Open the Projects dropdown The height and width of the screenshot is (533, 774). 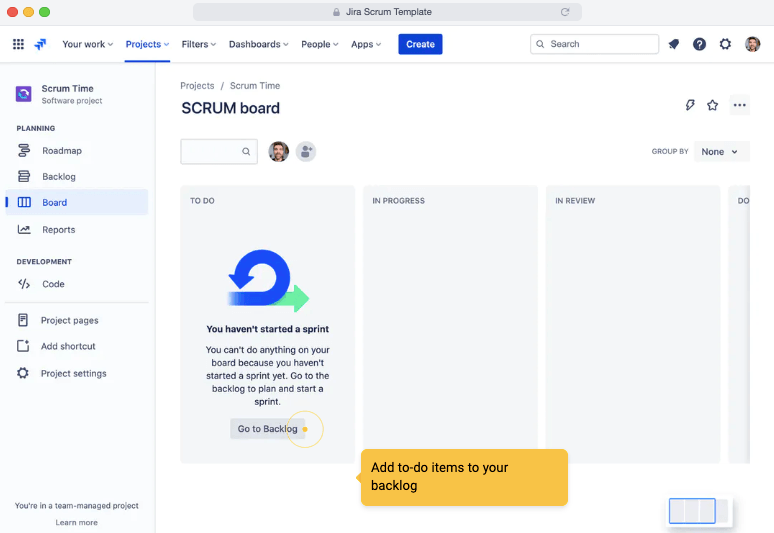click(147, 44)
